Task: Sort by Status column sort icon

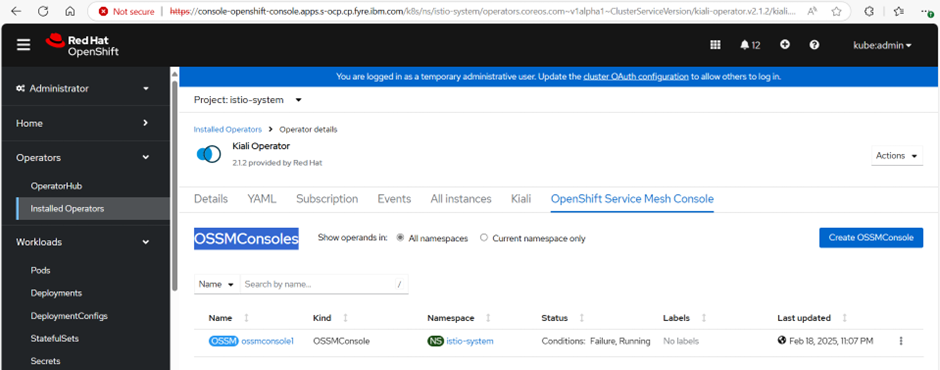Action: [x=582, y=318]
